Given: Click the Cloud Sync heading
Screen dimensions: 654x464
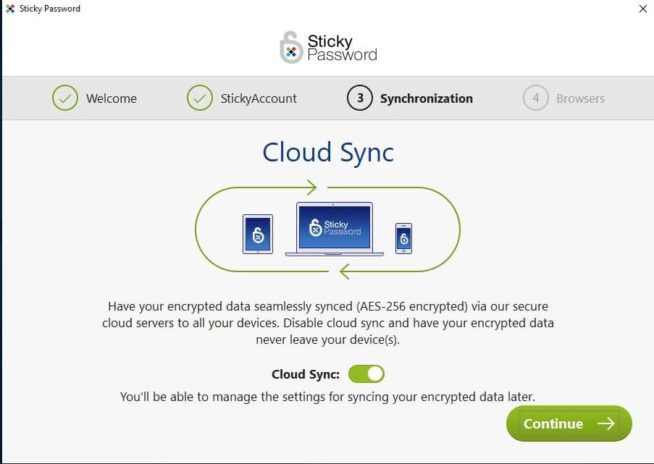Looking at the screenshot, I should click(328, 153).
